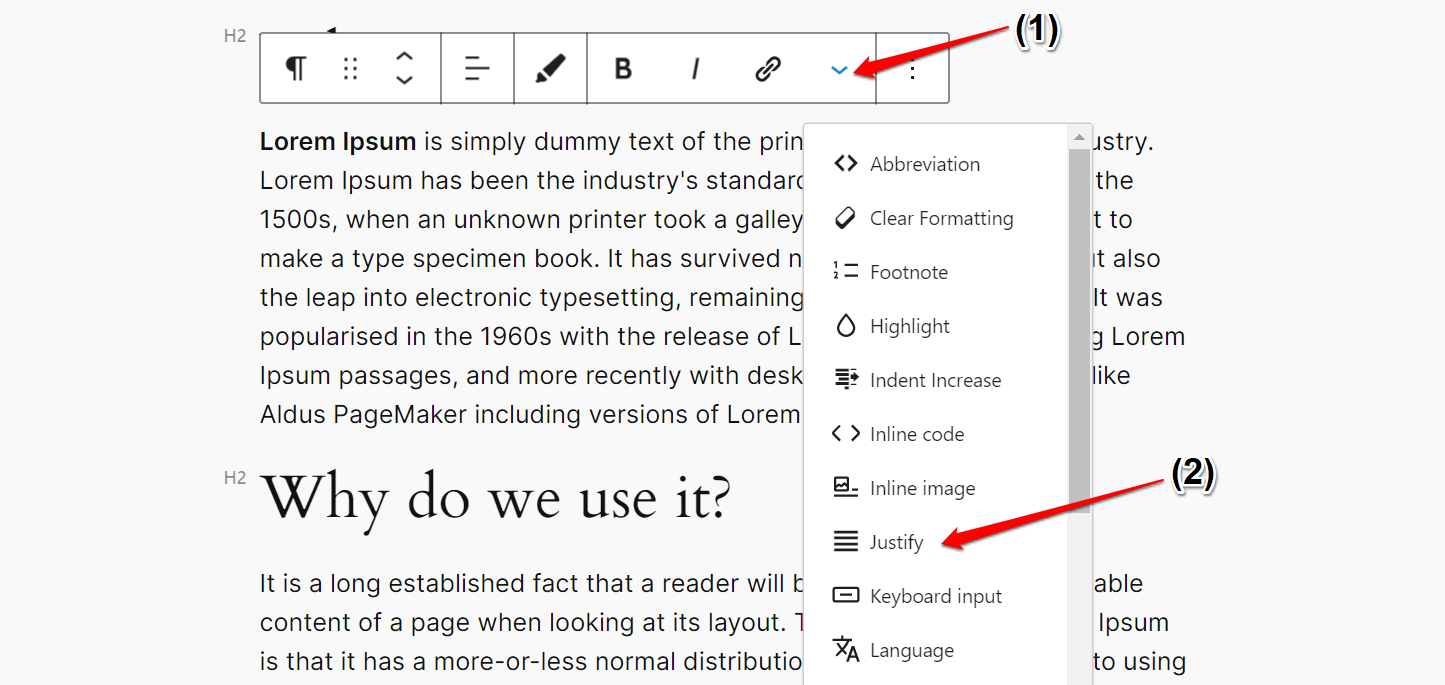Toggle Highlight formatting in the dropdown
Viewport: 1445px width, 685px height.
(x=909, y=325)
